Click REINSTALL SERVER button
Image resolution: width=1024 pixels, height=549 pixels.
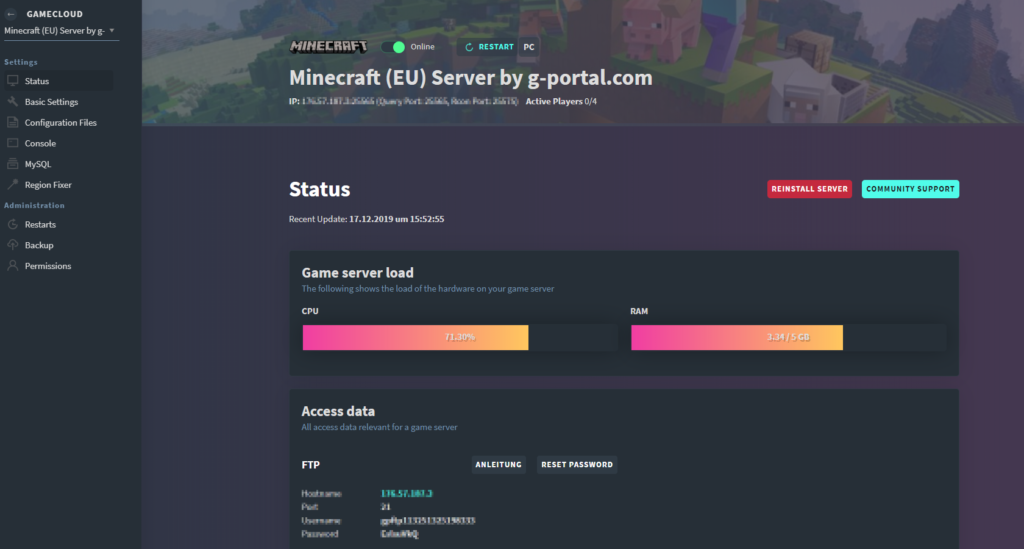click(809, 189)
